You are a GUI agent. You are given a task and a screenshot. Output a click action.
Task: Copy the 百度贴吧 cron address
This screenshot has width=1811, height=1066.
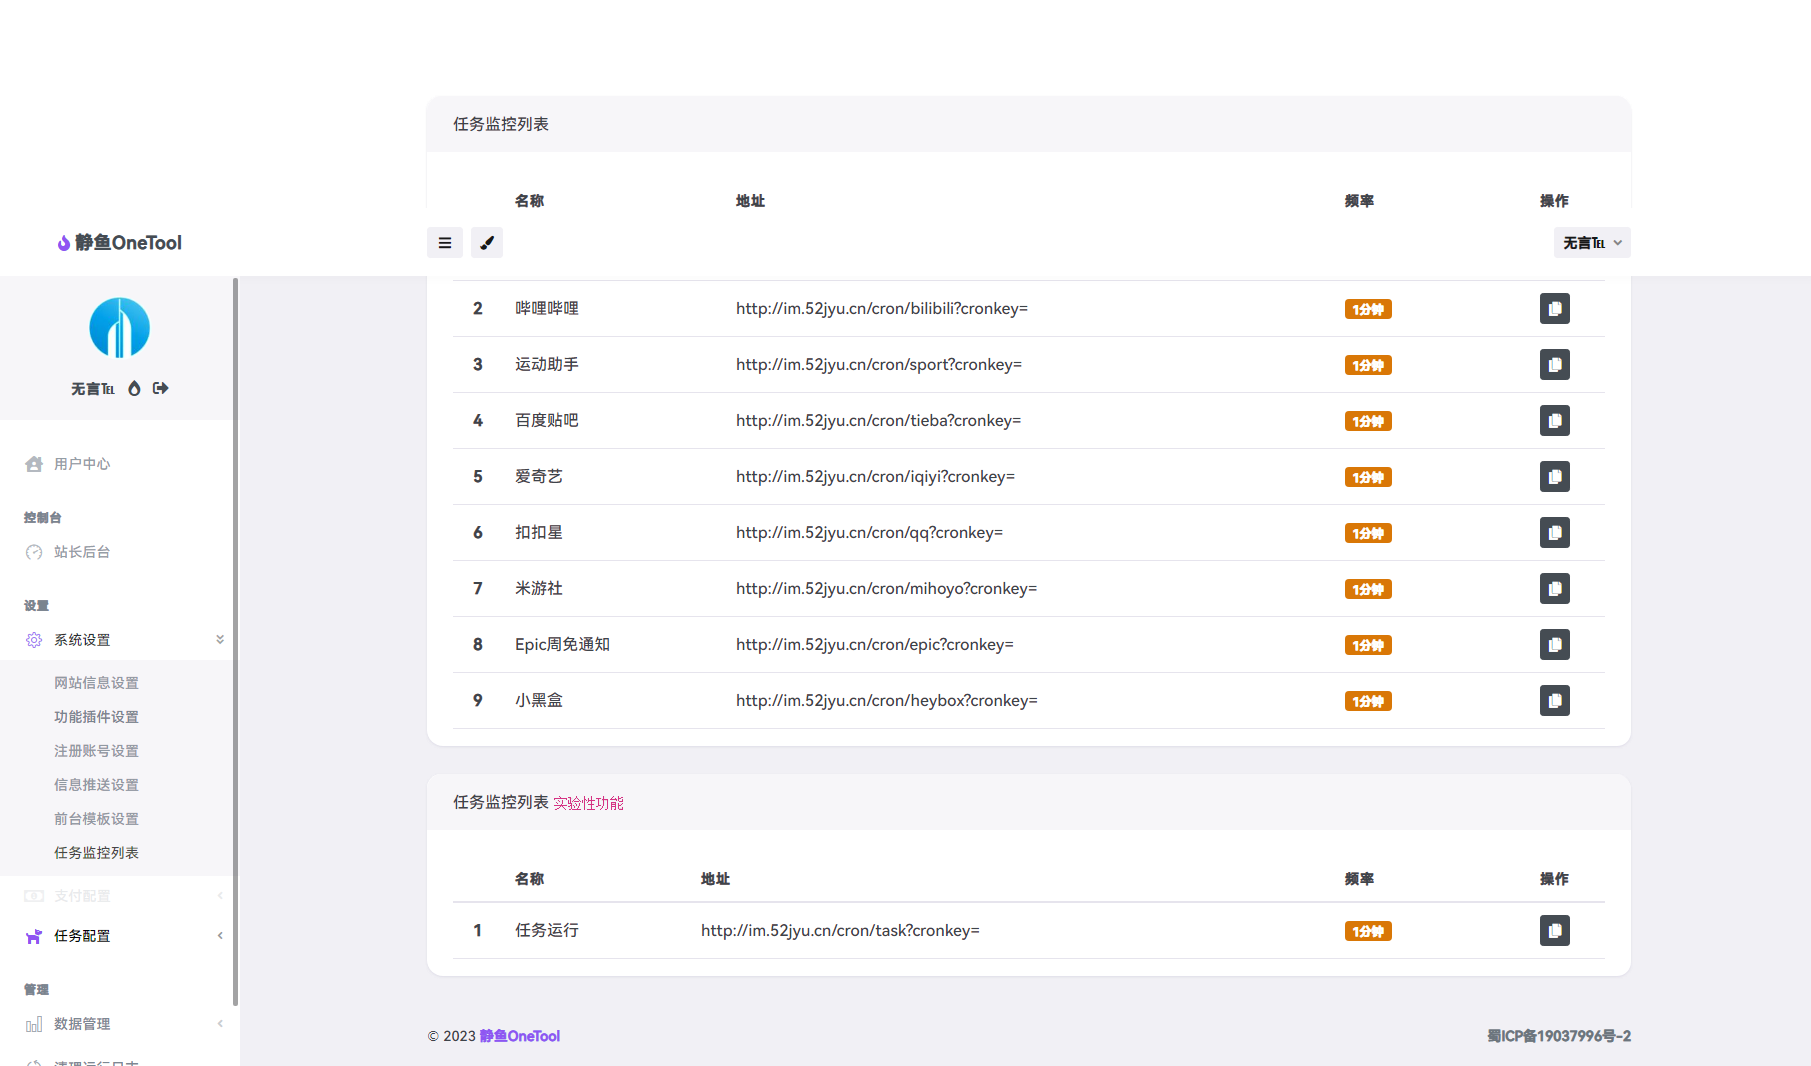point(1554,421)
